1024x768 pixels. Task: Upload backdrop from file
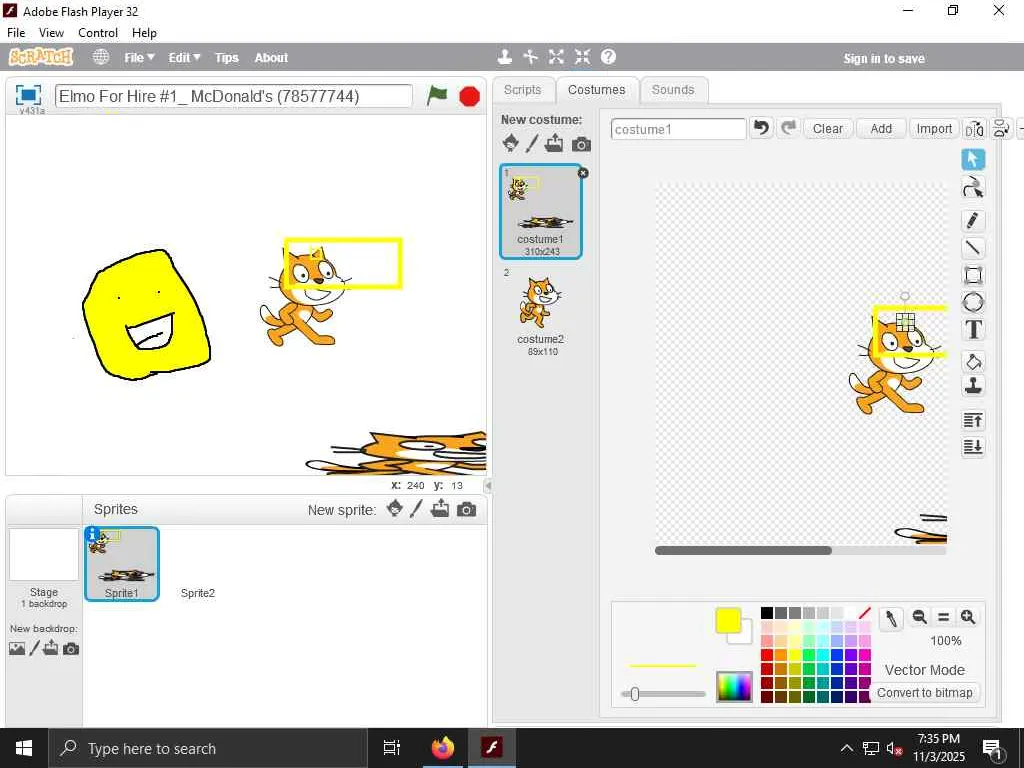[51, 648]
